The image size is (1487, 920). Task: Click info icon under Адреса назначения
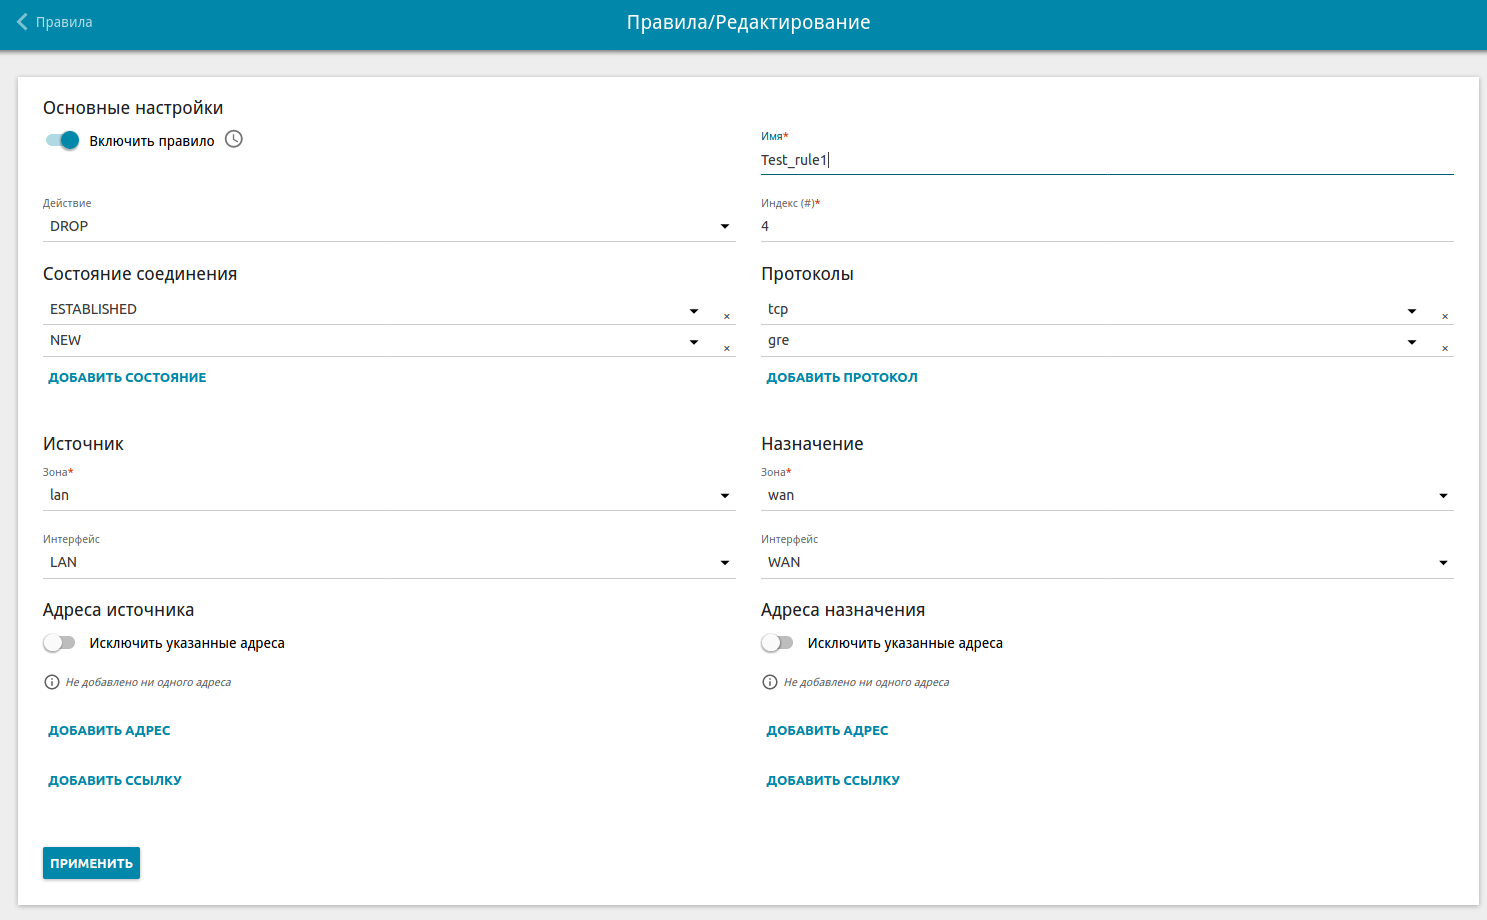[x=770, y=682]
